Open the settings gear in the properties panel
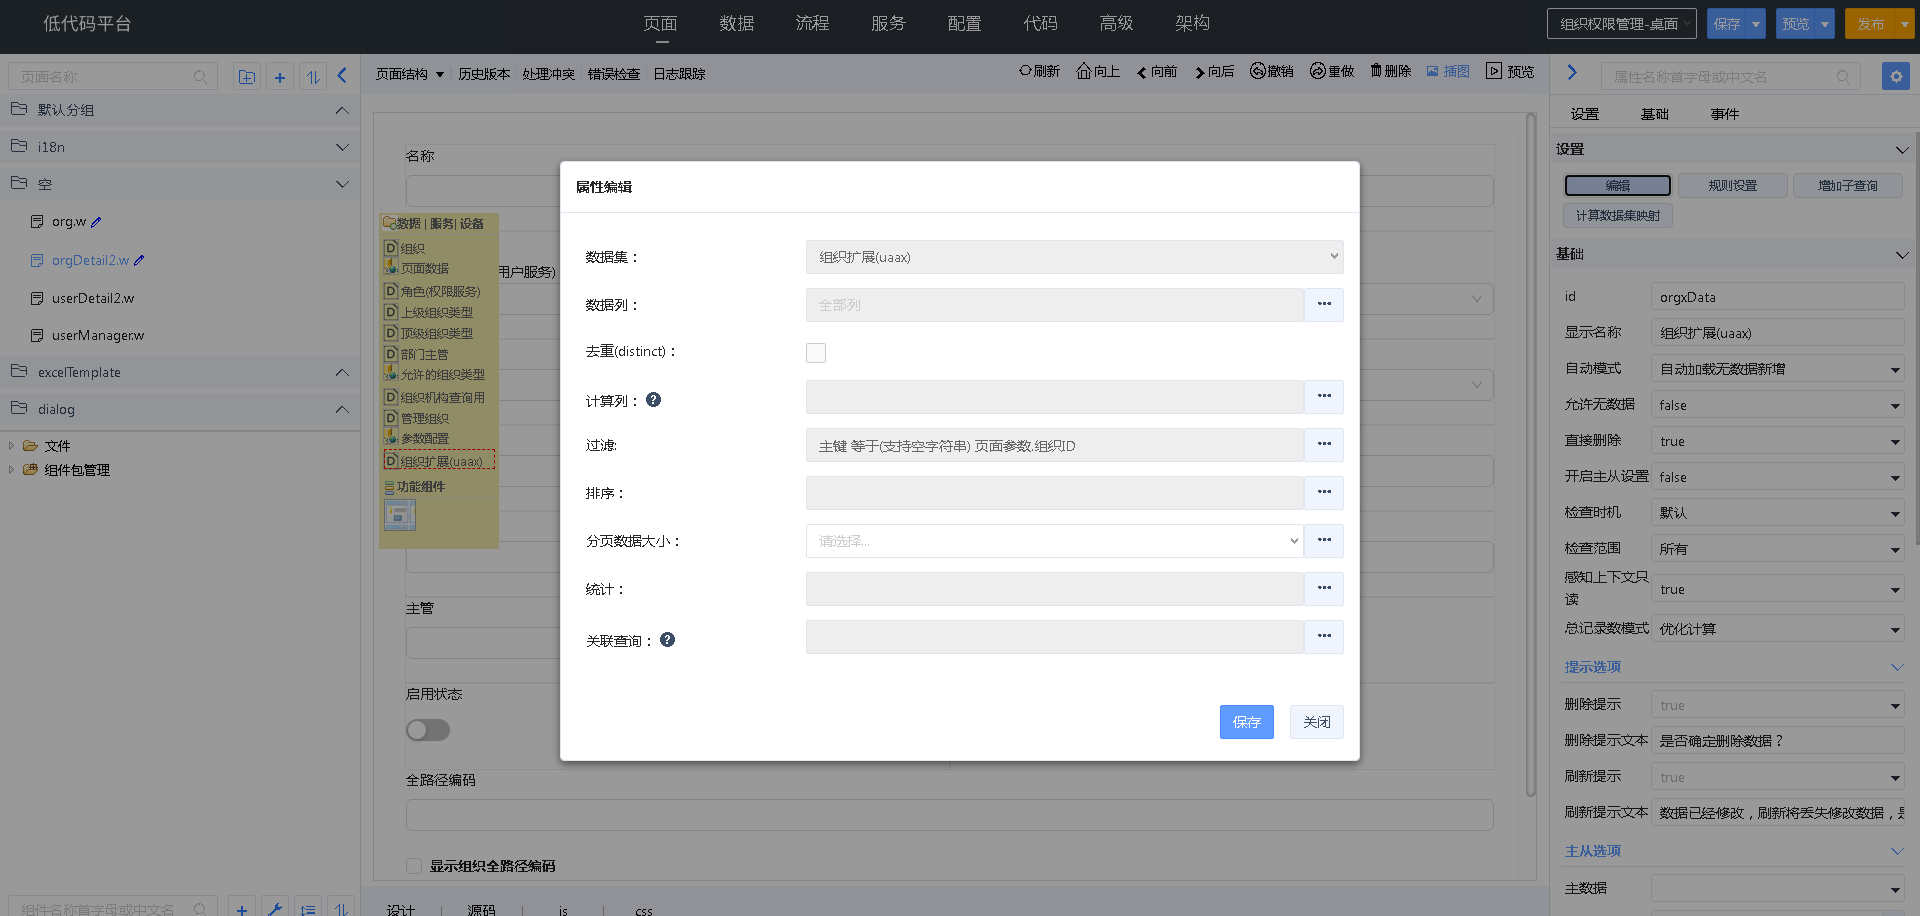Screen dimensions: 1920x916 coord(1896,76)
